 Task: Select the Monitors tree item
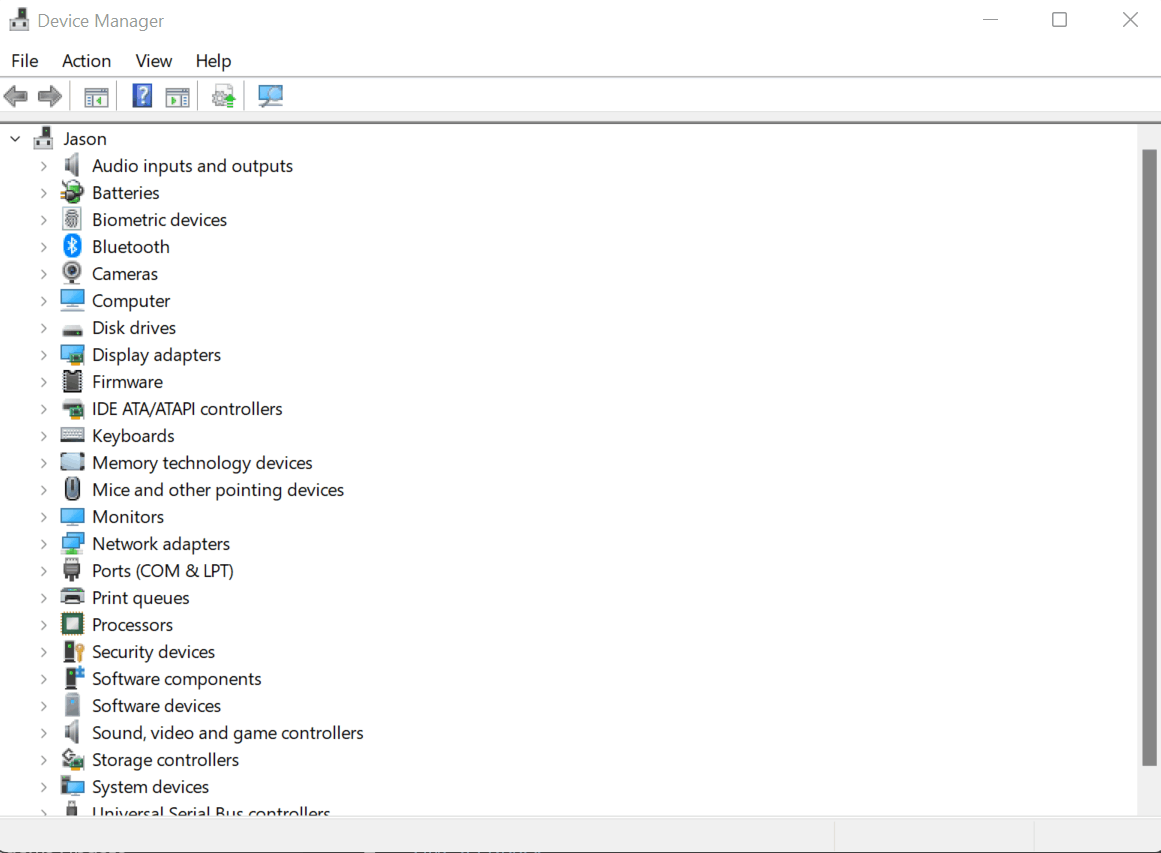point(127,517)
